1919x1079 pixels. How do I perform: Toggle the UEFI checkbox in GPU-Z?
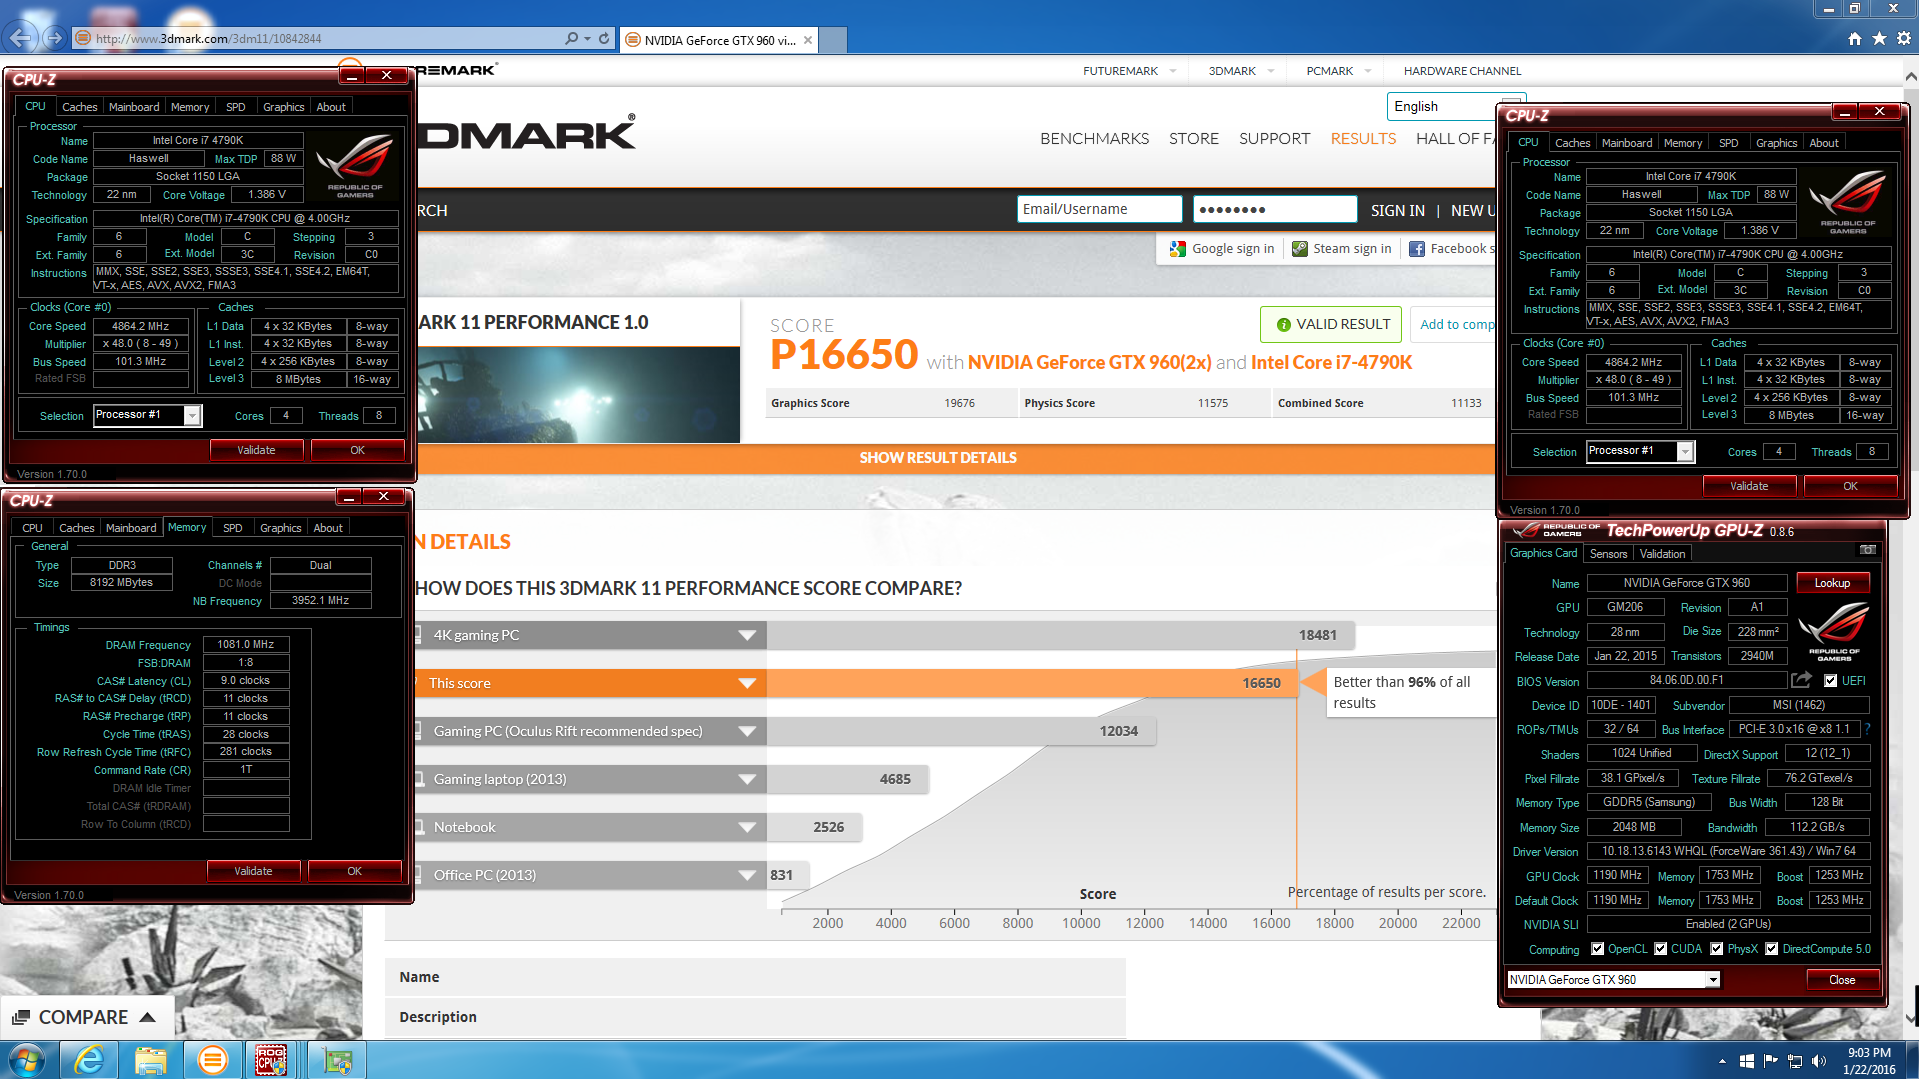pos(1830,681)
